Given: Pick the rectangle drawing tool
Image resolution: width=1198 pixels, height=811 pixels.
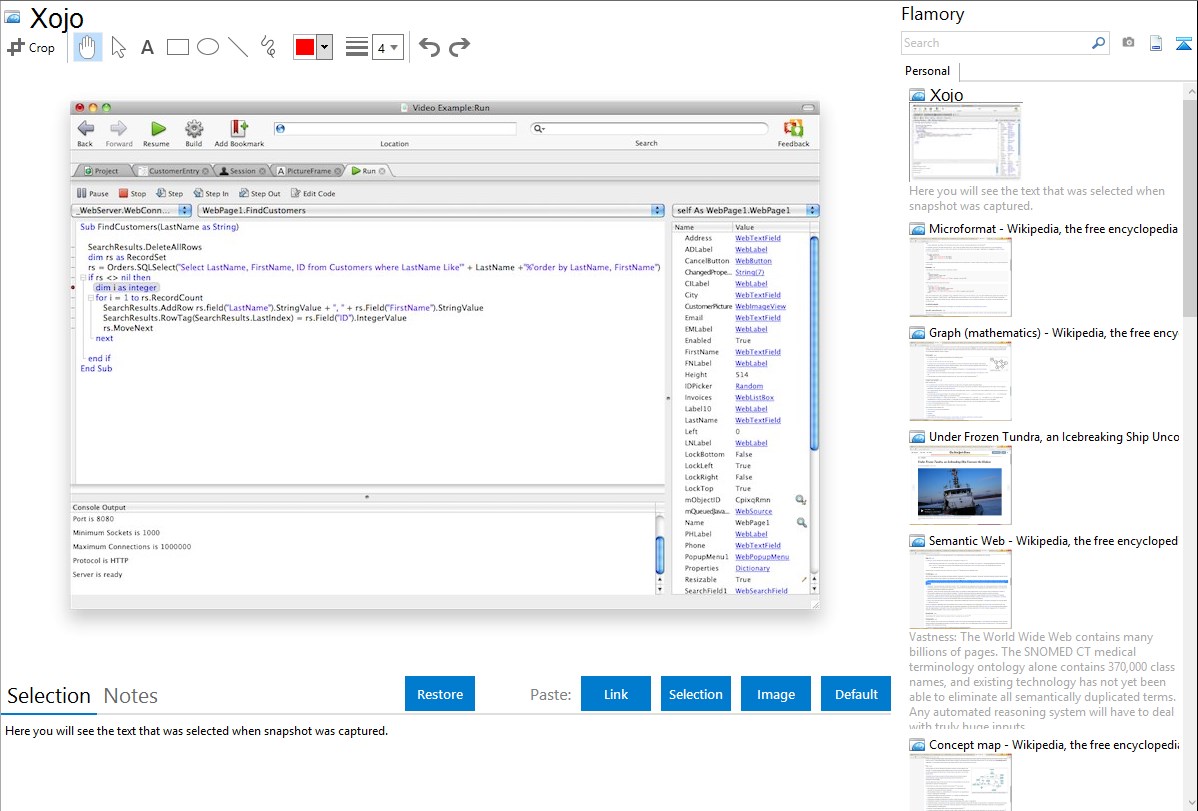Looking at the screenshot, I should (x=177, y=47).
